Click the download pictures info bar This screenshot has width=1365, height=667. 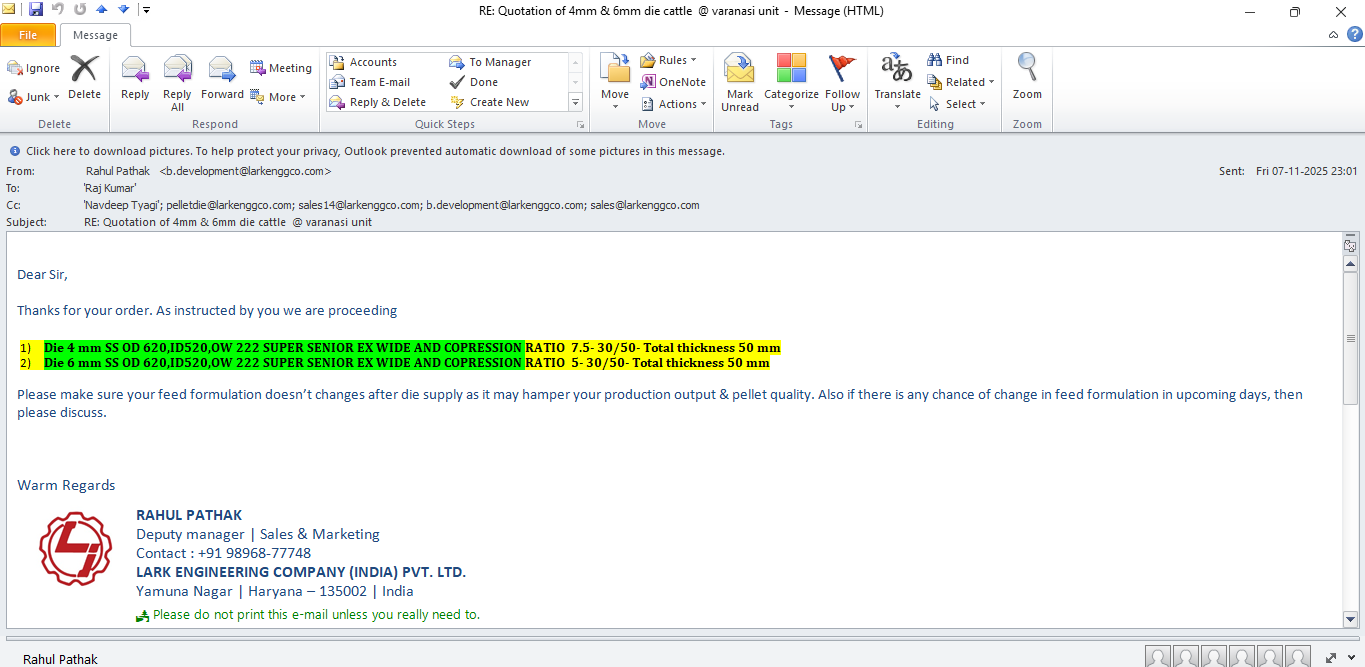375,151
